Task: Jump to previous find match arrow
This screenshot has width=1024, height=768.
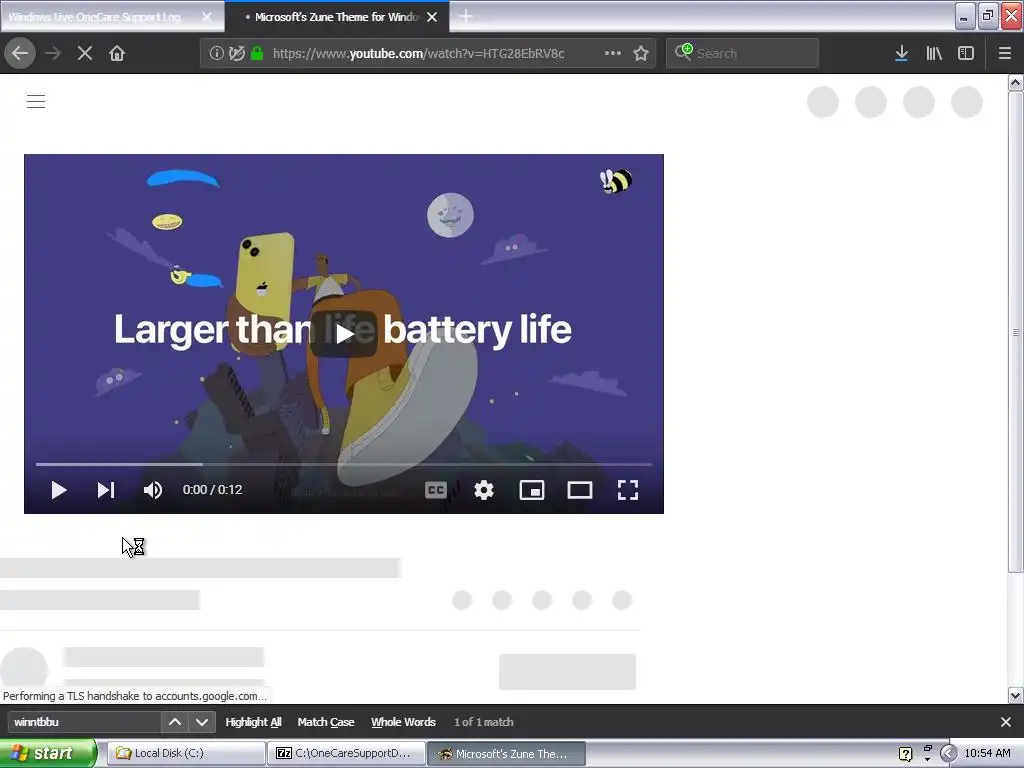Action: point(175,722)
